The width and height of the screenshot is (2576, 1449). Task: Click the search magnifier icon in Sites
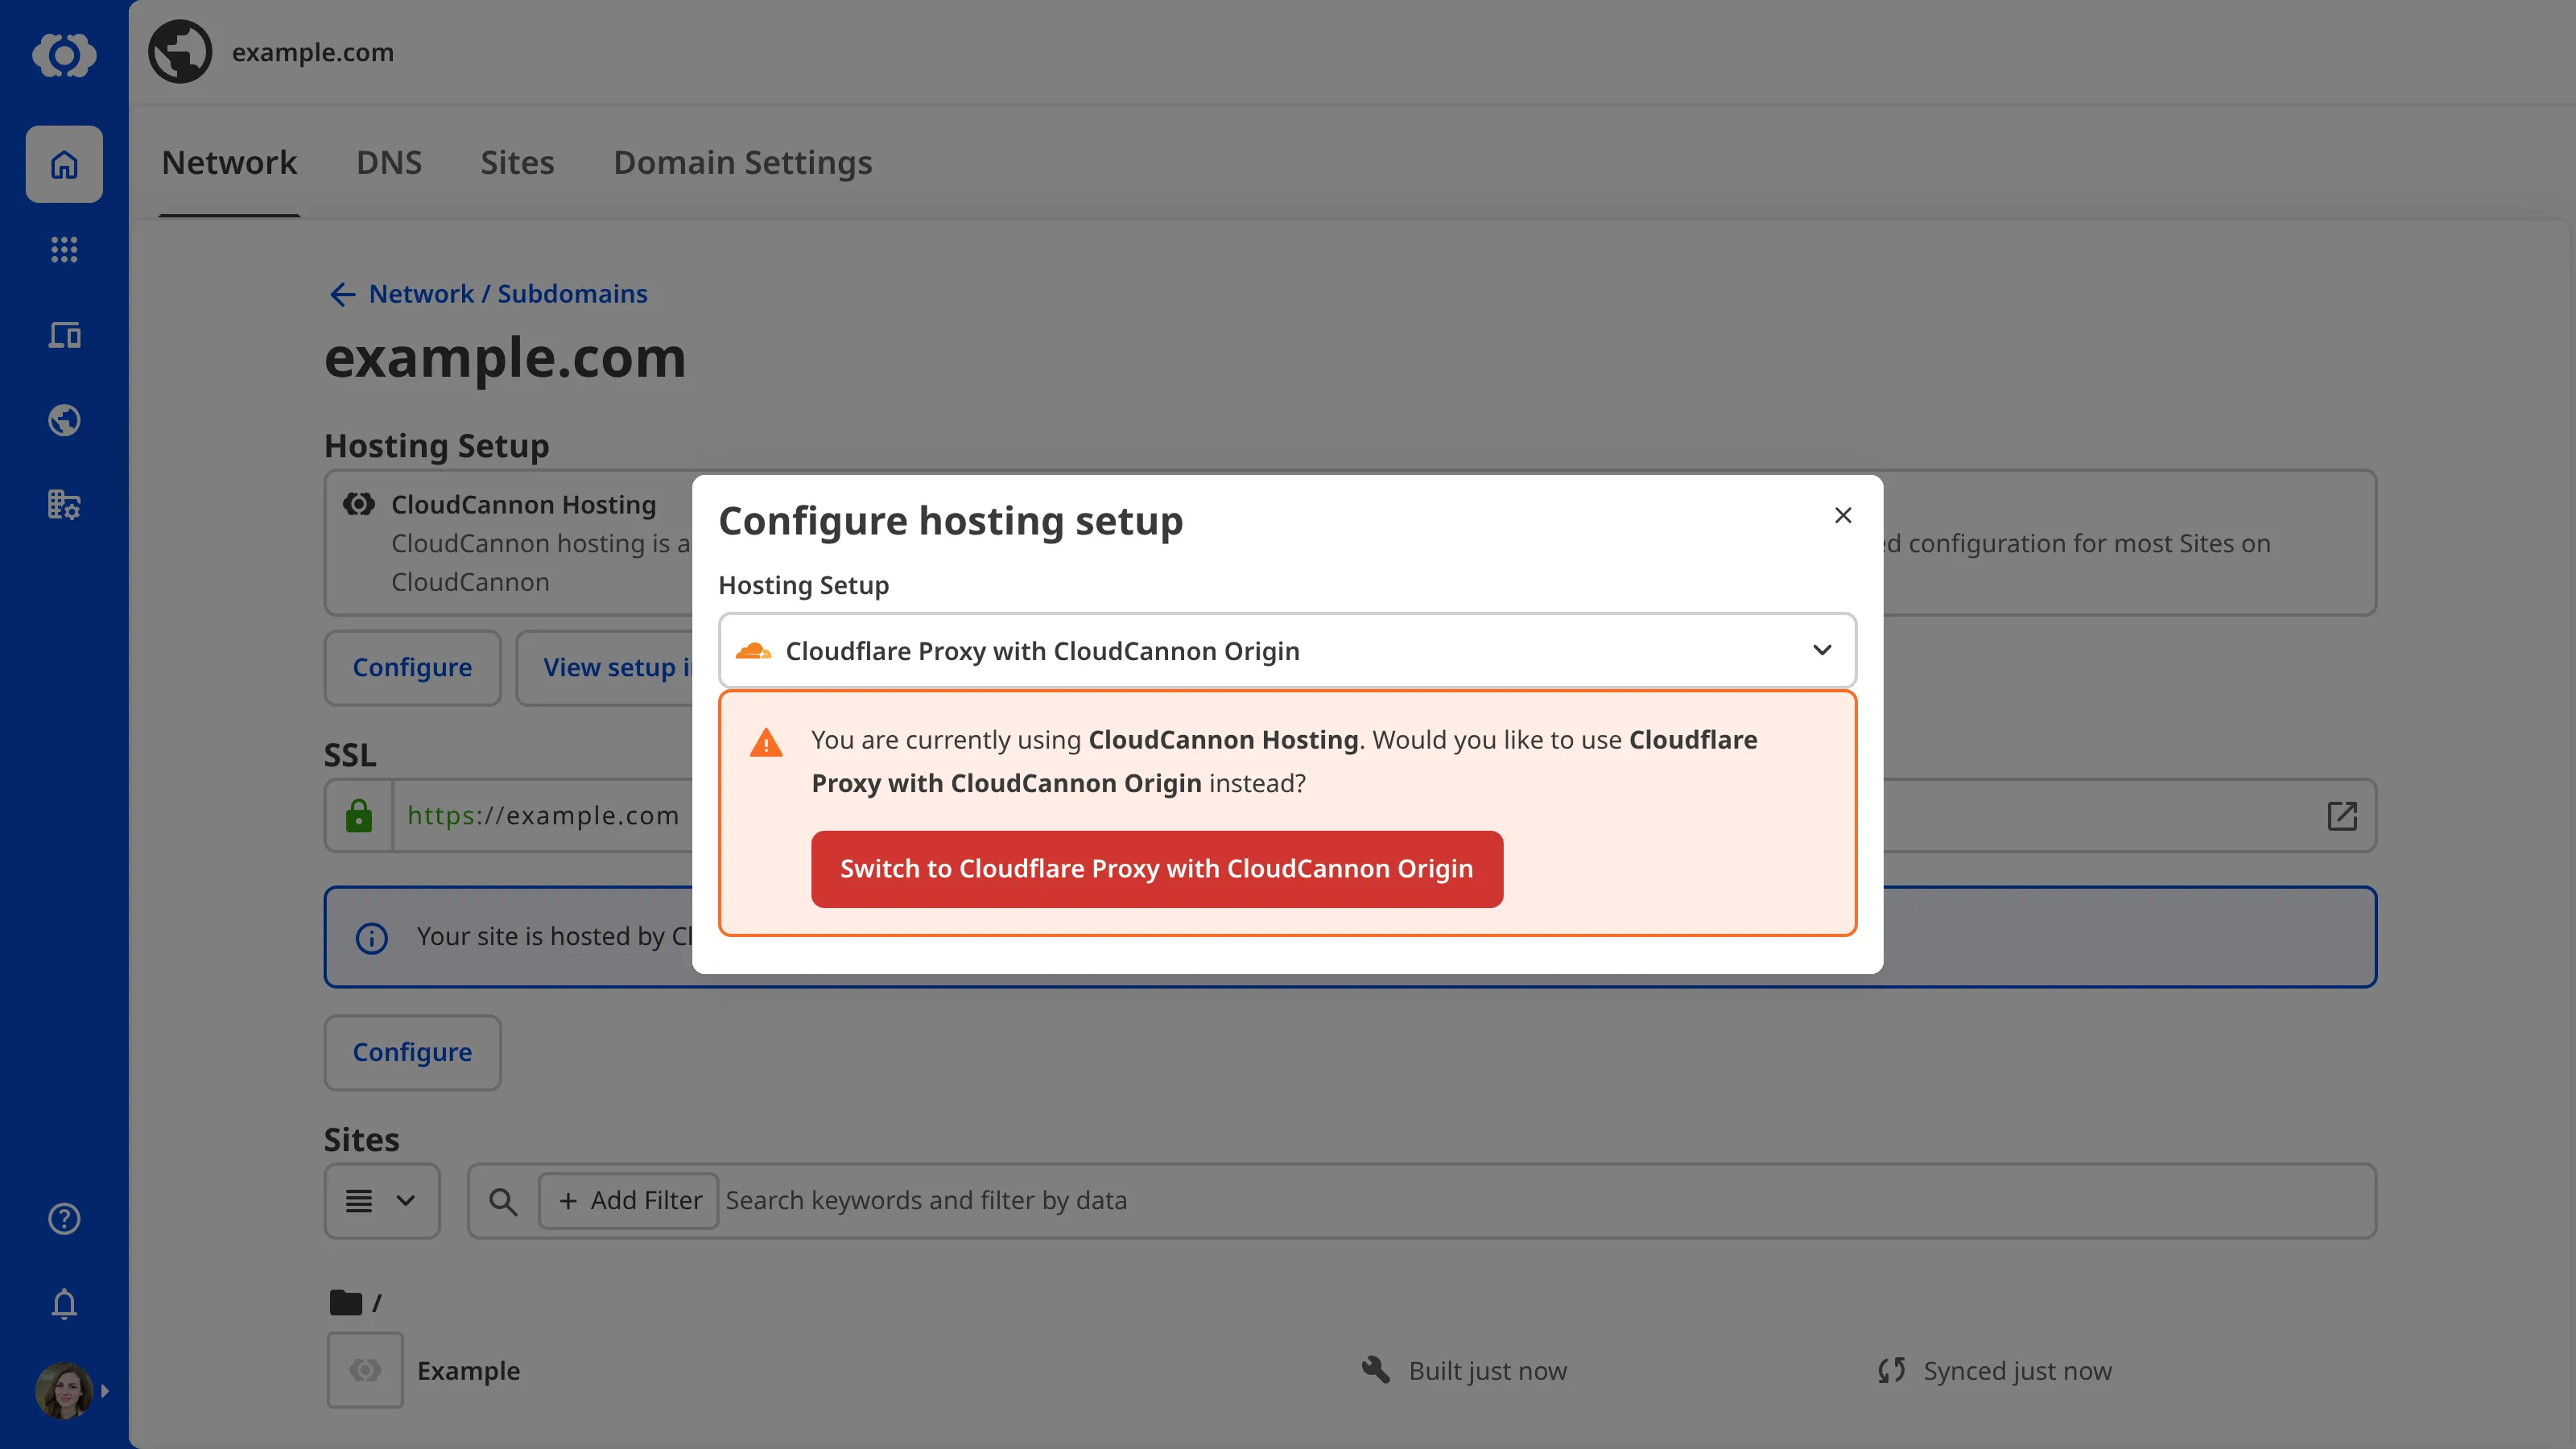[503, 1201]
